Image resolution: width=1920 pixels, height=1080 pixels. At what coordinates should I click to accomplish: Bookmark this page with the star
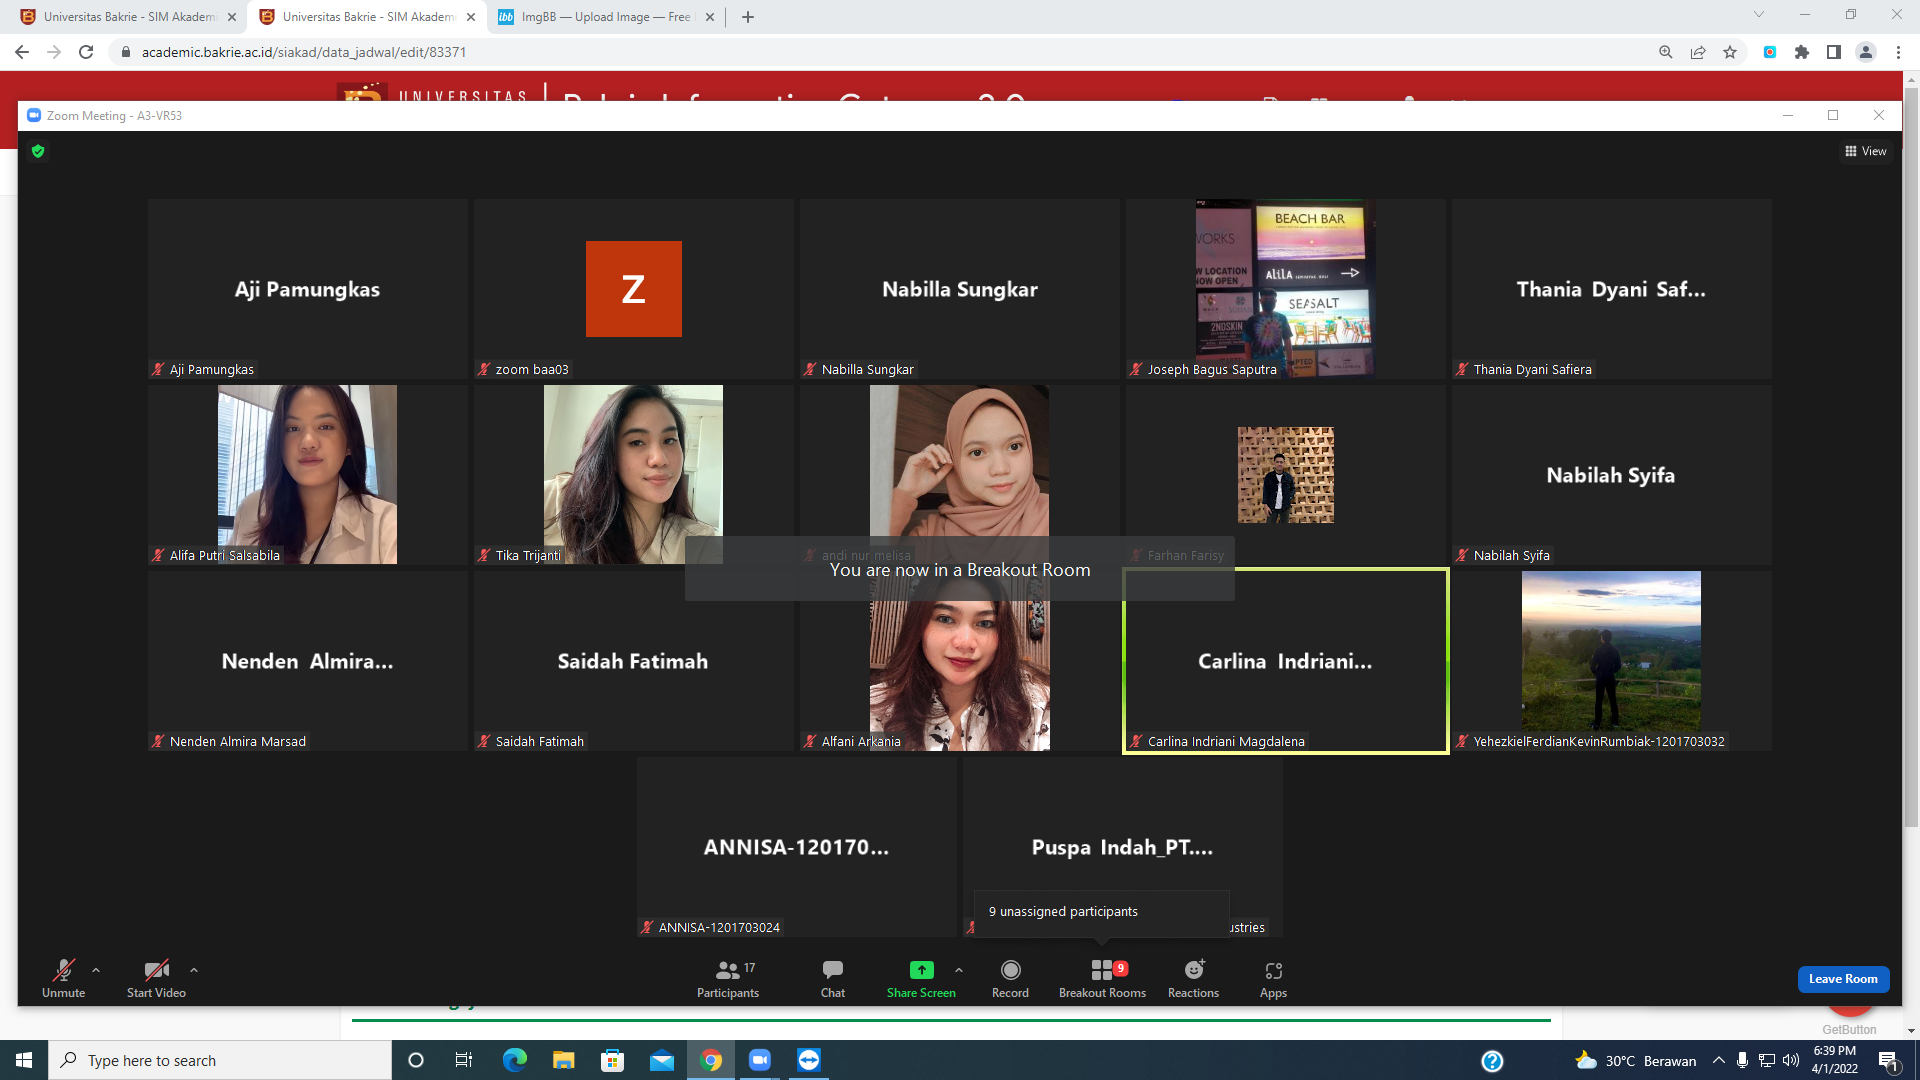pyautogui.click(x=1730, y=52)
